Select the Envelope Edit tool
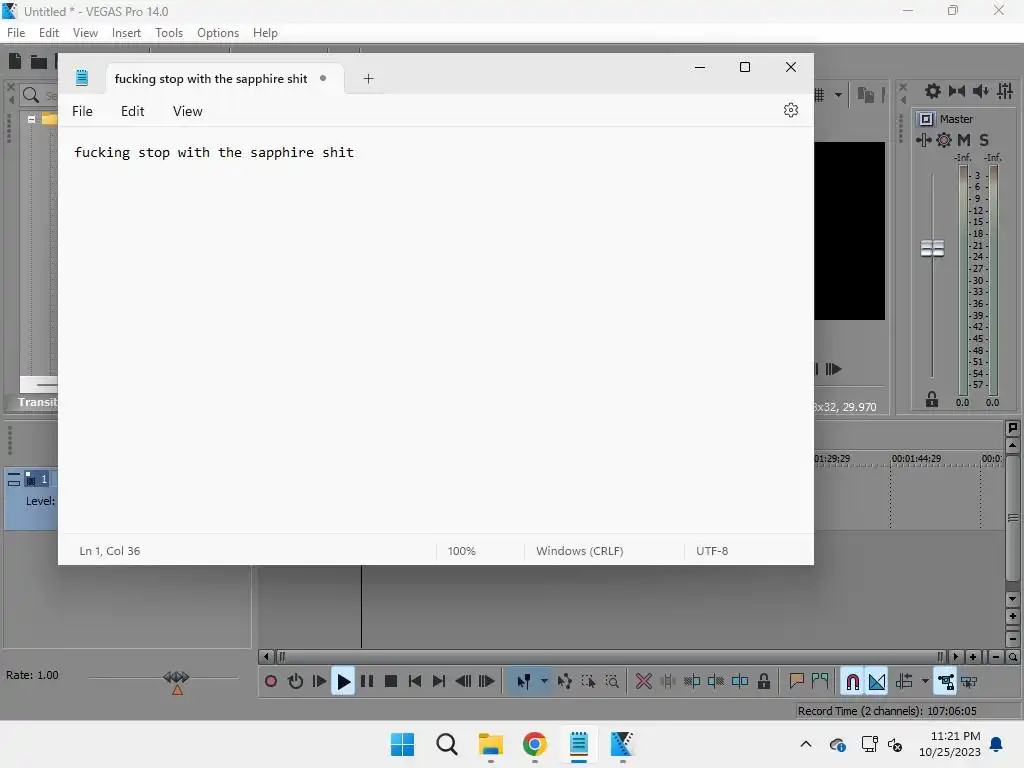Screen dimensions: 1024x768 (565, 681)
